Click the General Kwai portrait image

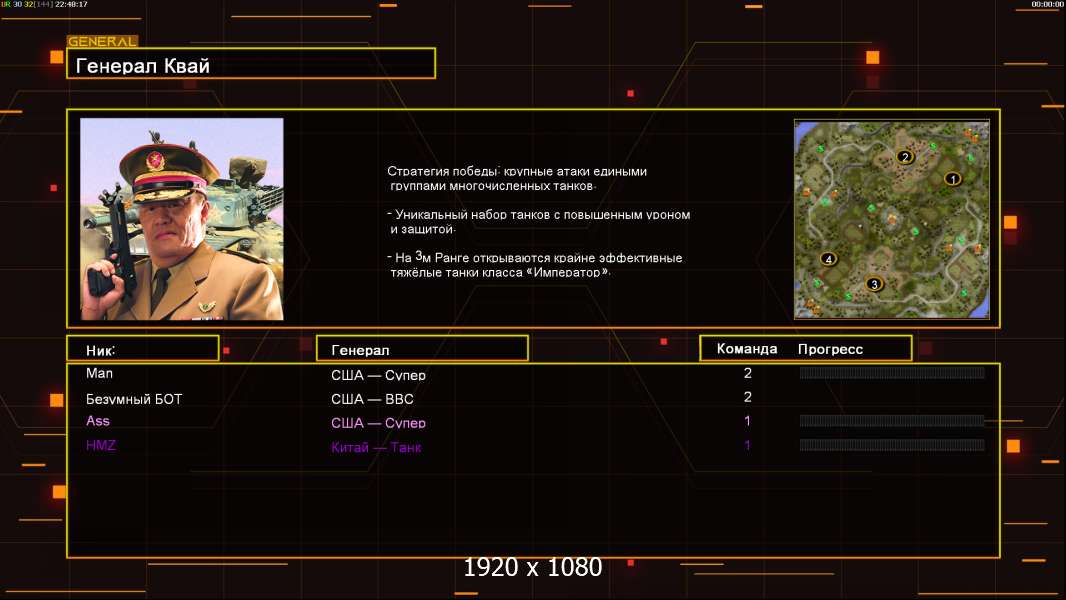click(181, 219)
